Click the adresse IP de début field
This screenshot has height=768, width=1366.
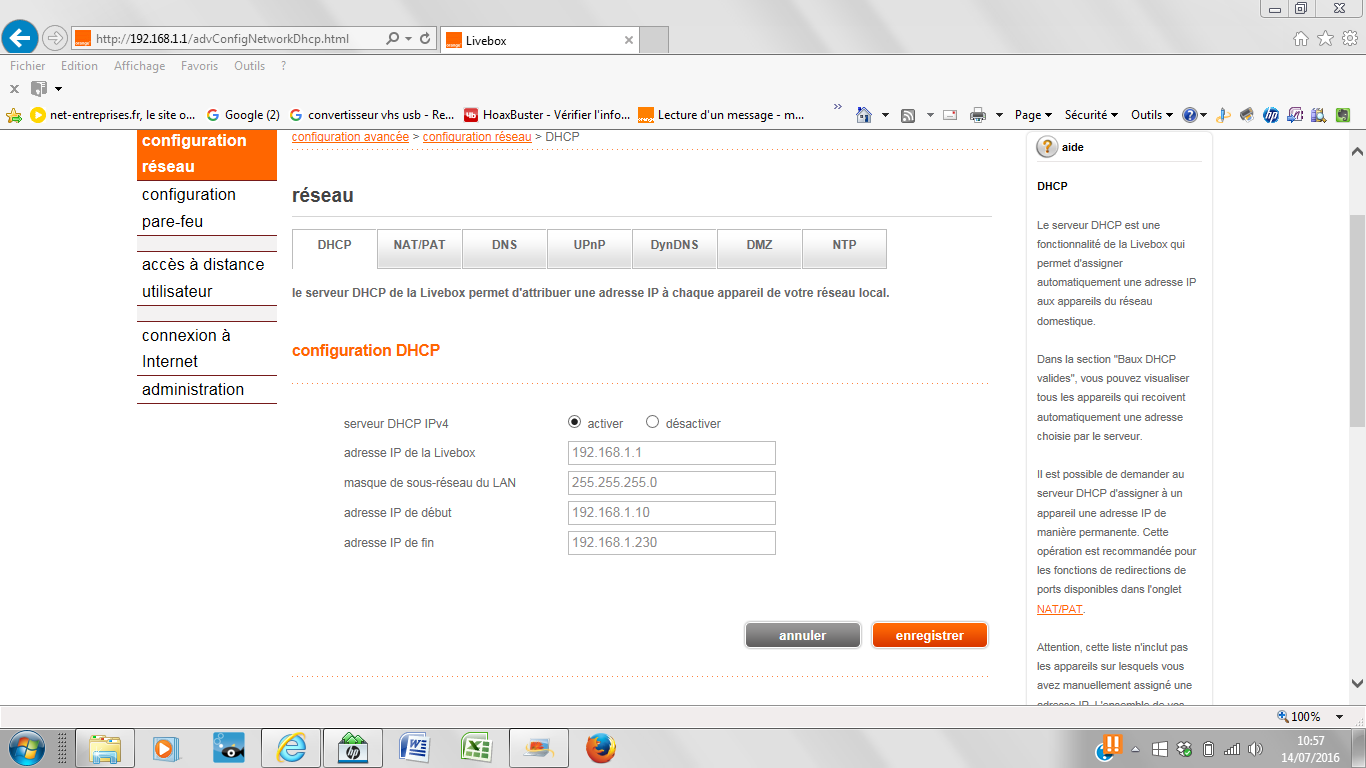point(671,513)
